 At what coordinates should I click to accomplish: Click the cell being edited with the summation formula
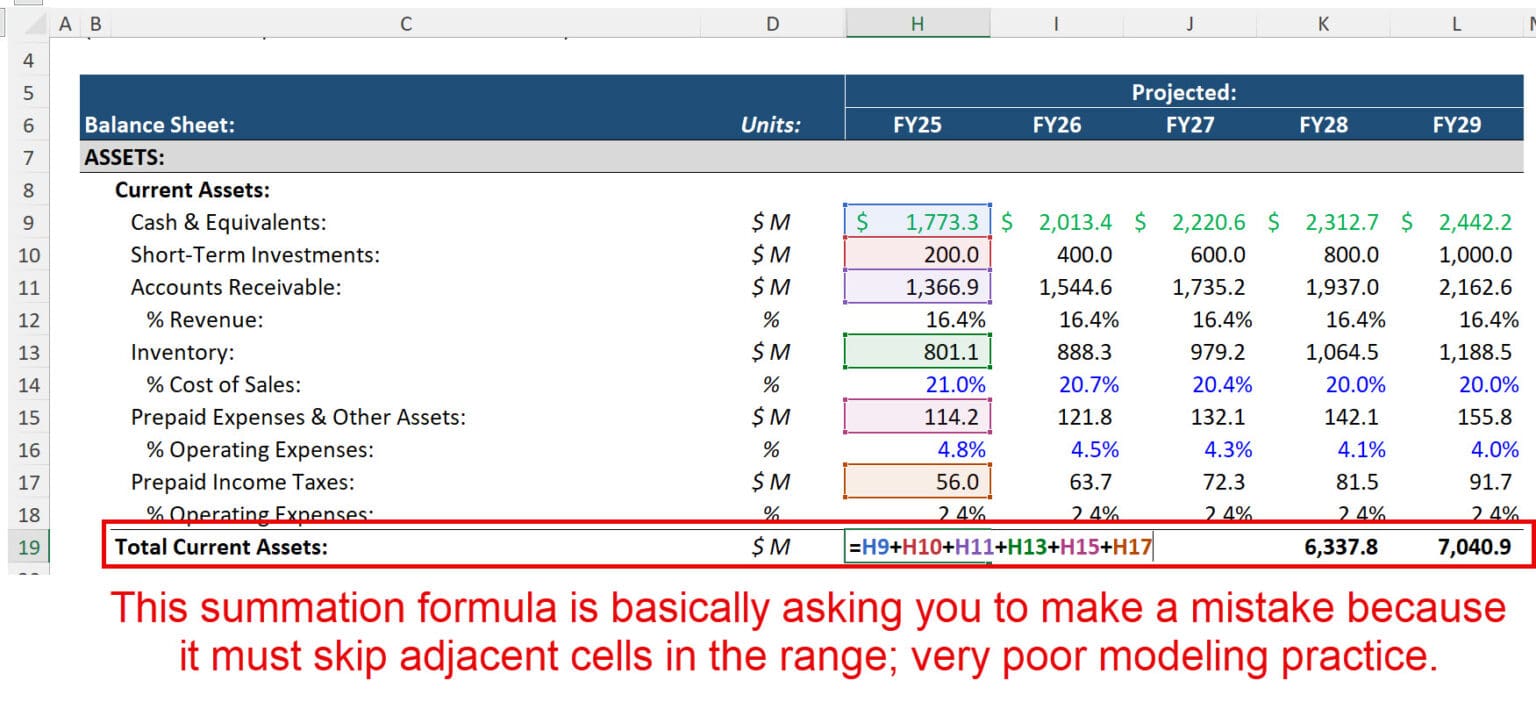[x=917, y=547]
